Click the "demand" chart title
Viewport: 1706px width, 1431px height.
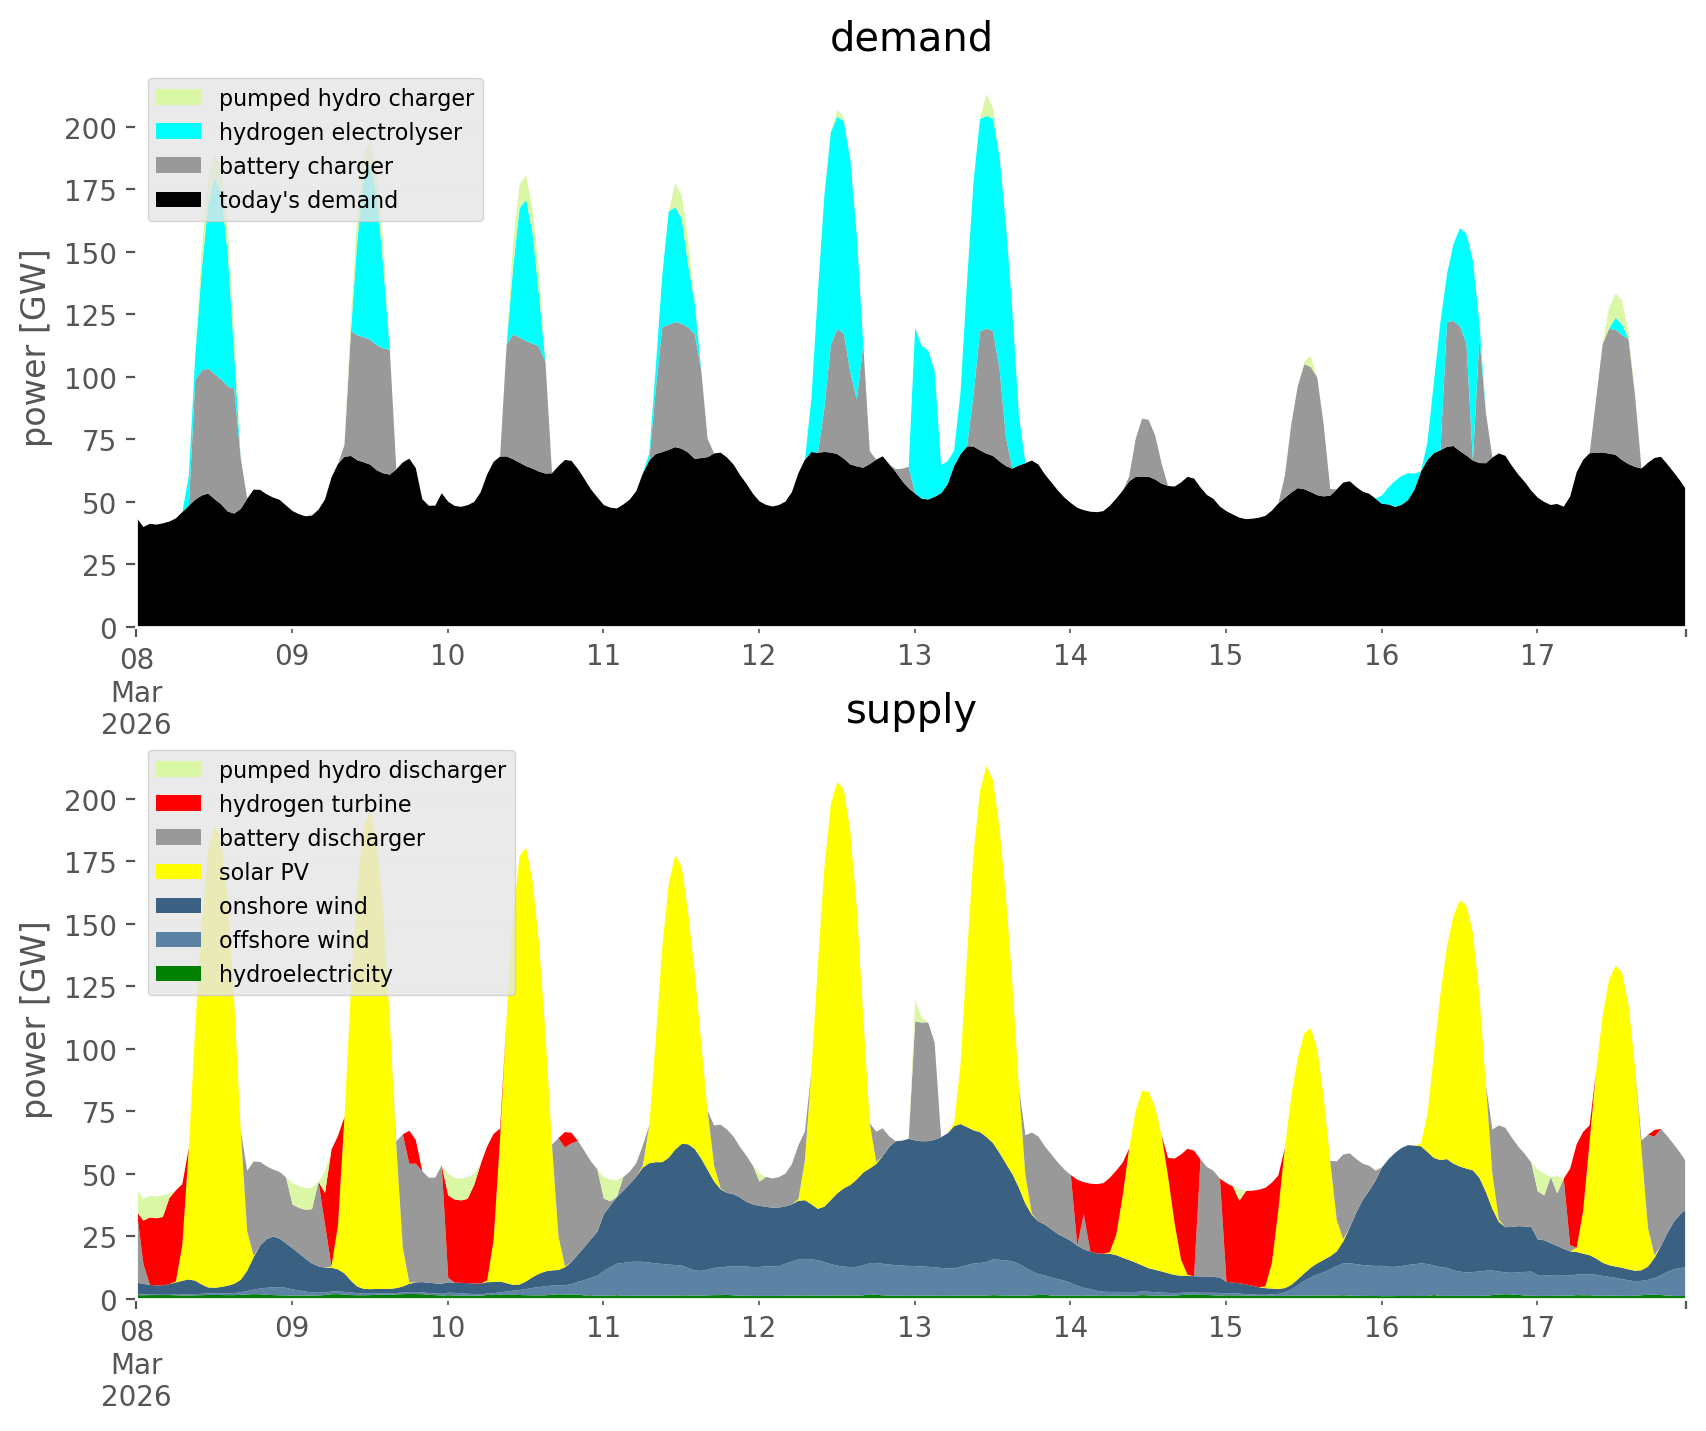click(x=910, y=38)
